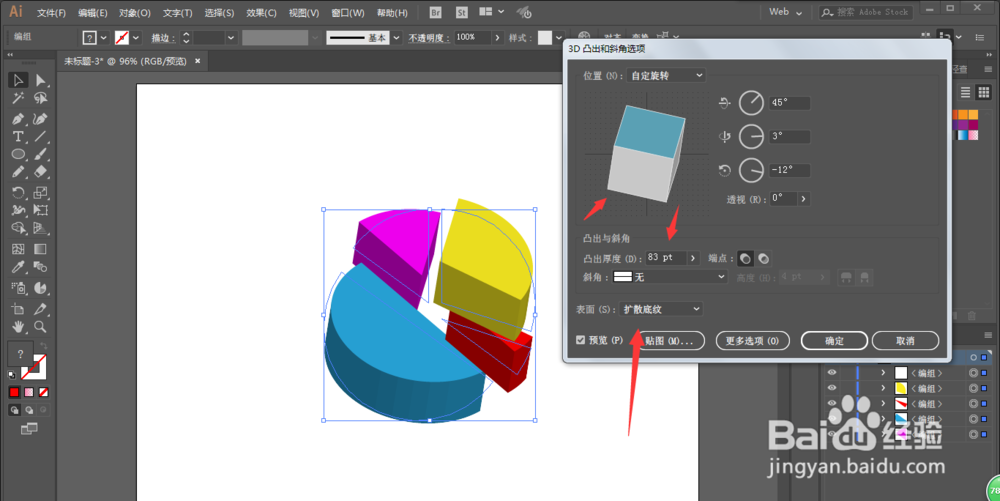This screenshot has width=1000, height=501.
Task: Select the Line Segment tool
Action: (40, 136)
